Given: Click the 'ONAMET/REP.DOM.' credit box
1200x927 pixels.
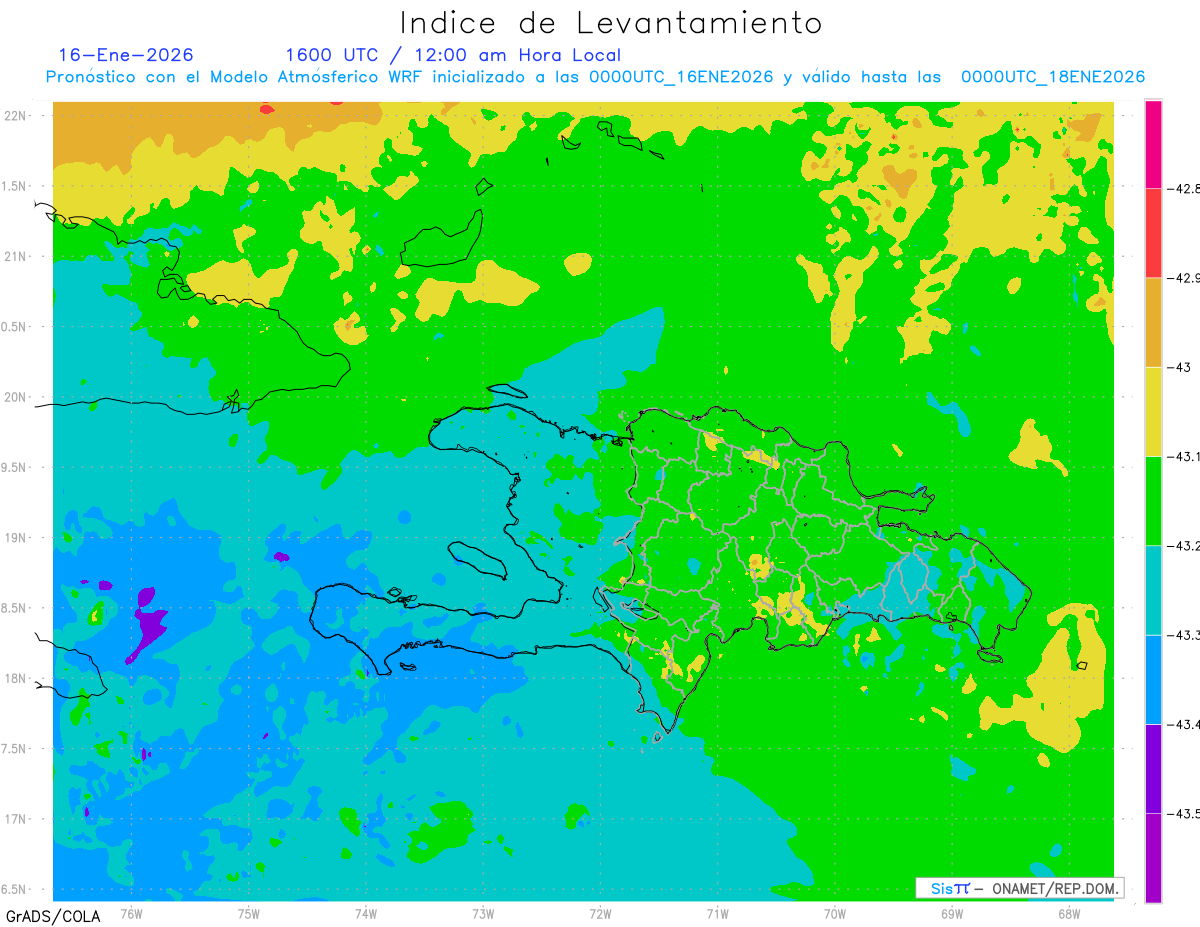Looking at the screenshot, I should tap(1019, 888).
